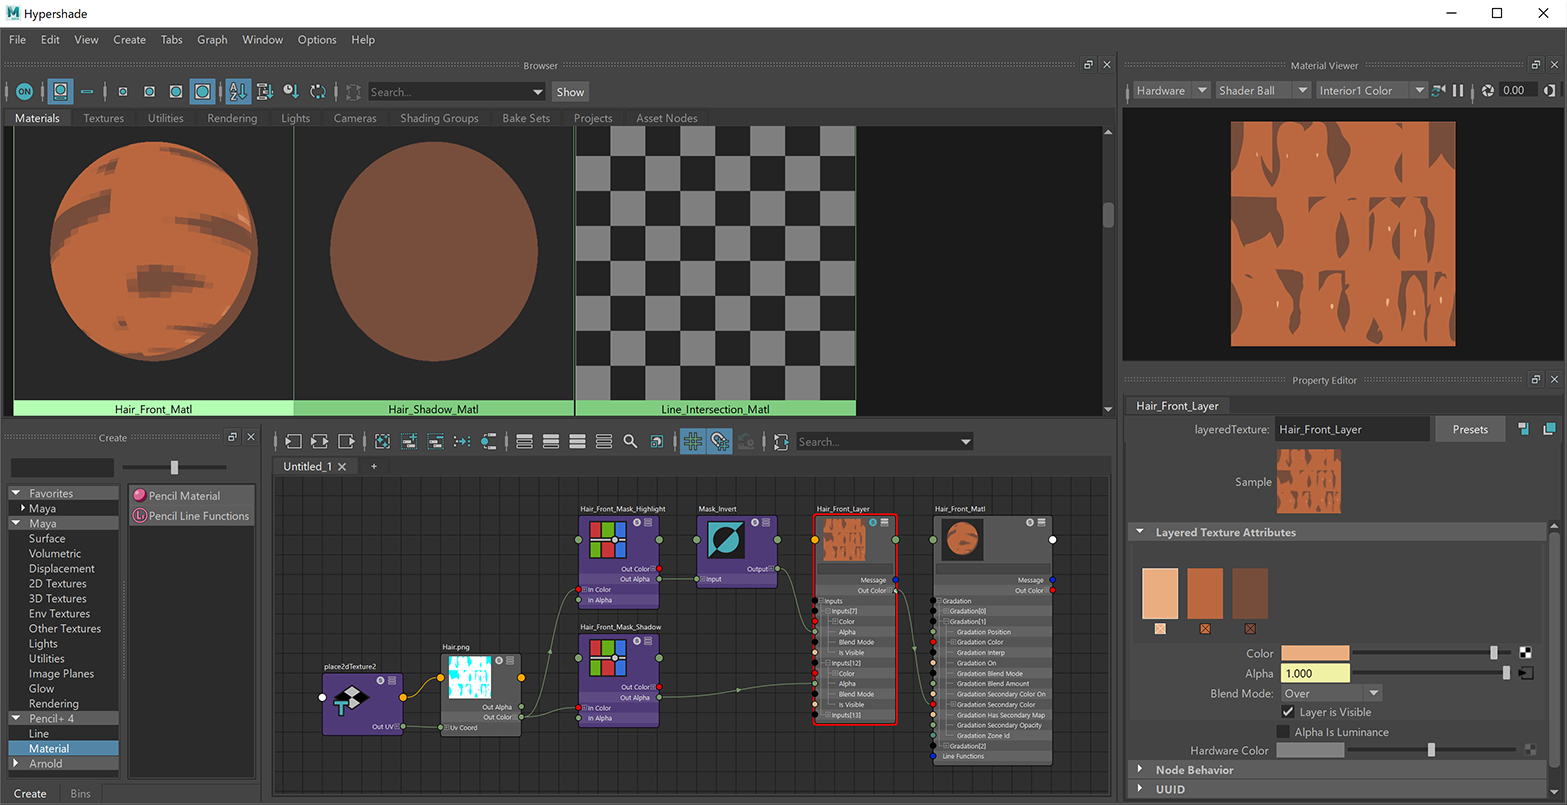Viewport: 1567px width, 805px height.
Task: Click the Show button next to search
Action: 570,92
